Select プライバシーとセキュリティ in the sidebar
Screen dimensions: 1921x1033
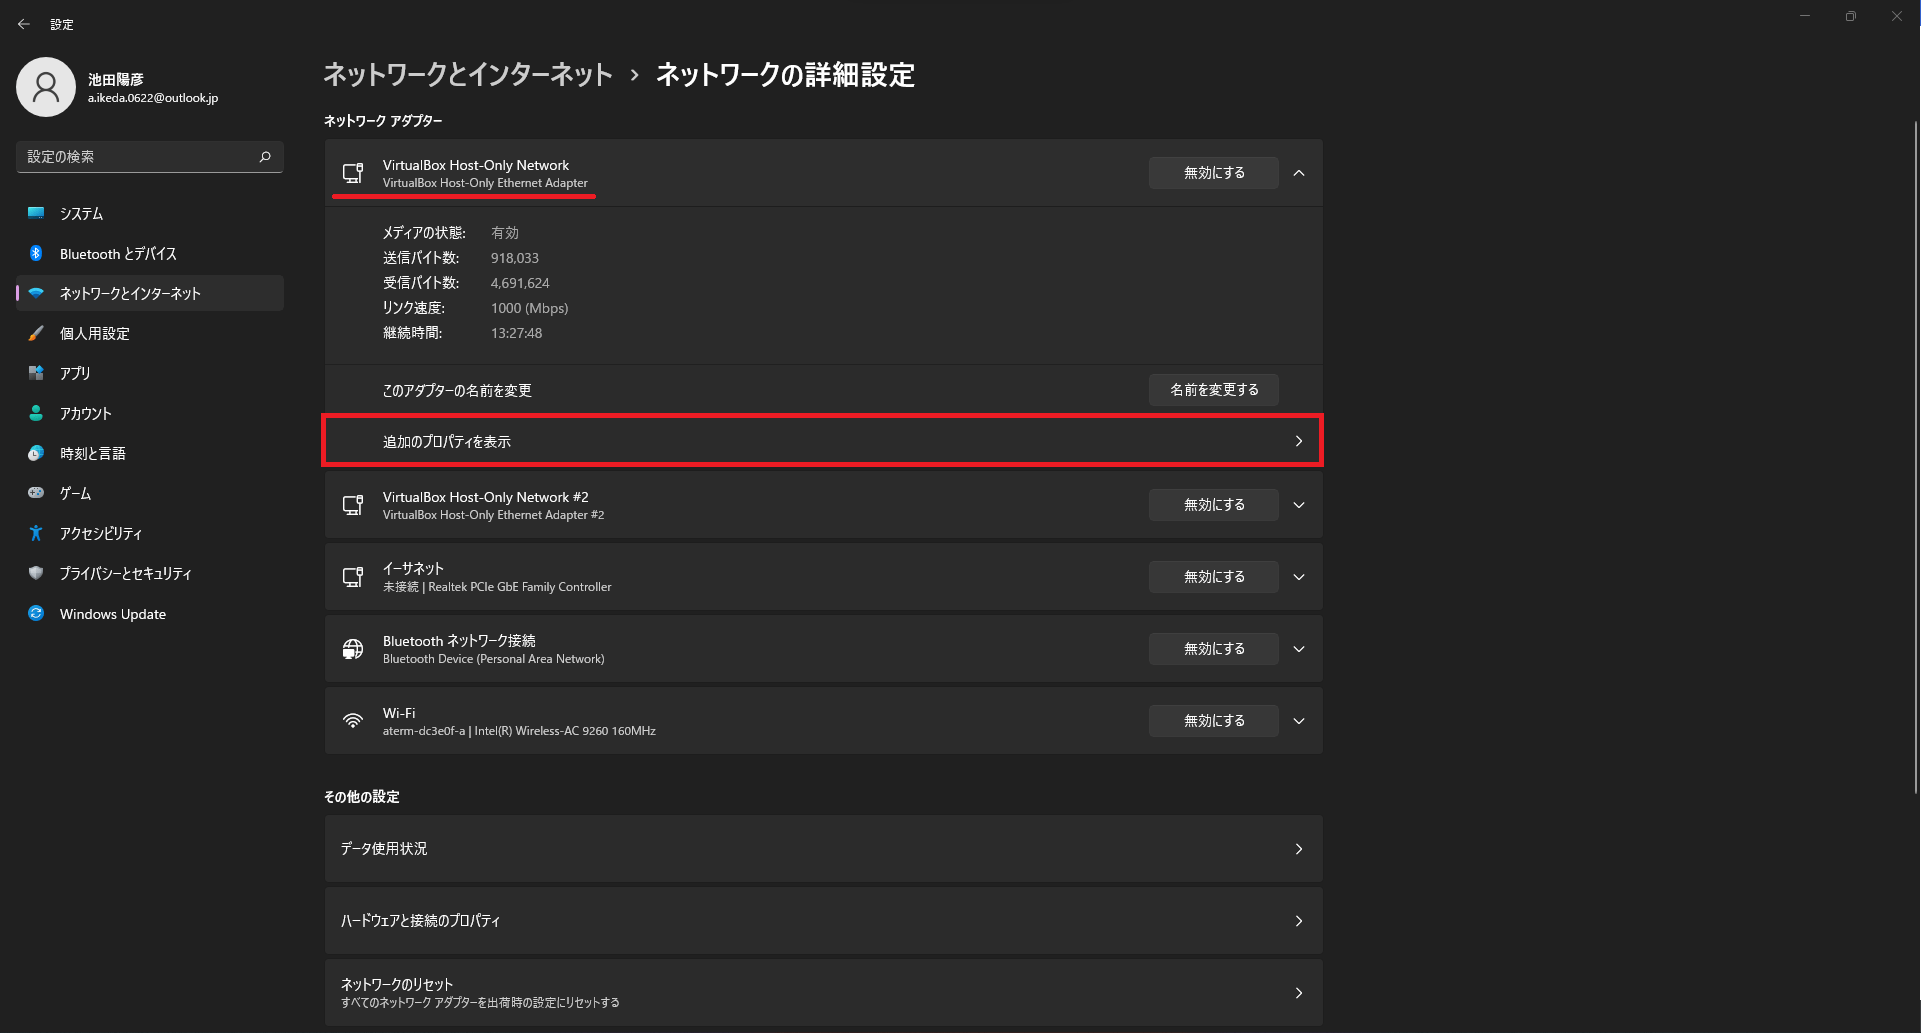125,574
